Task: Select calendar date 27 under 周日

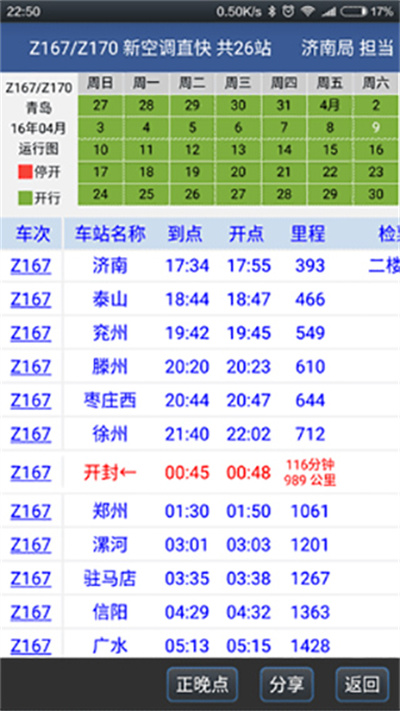Action: (x=101, y=106)
